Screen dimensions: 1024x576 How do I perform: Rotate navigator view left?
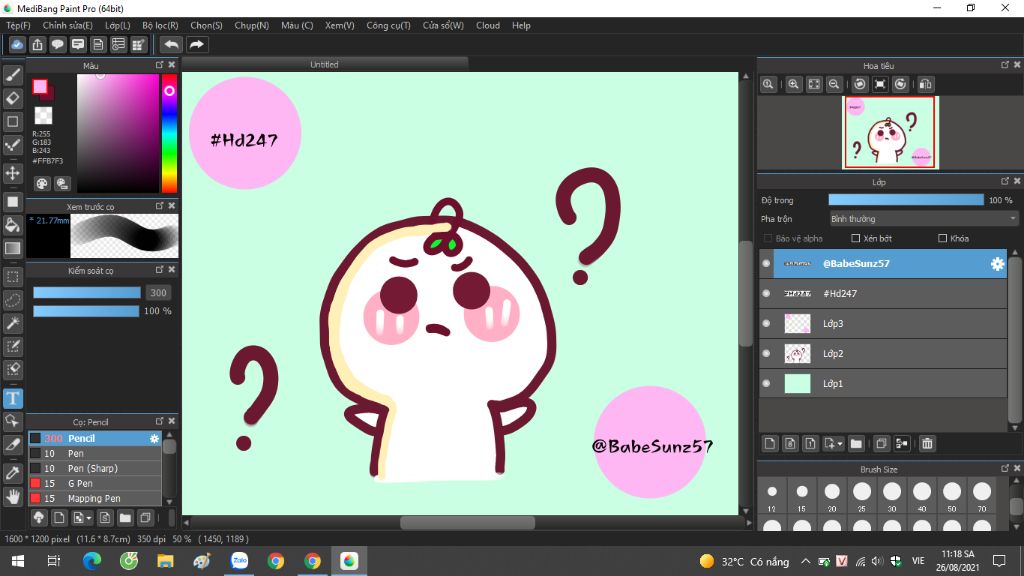pos(860,84)
